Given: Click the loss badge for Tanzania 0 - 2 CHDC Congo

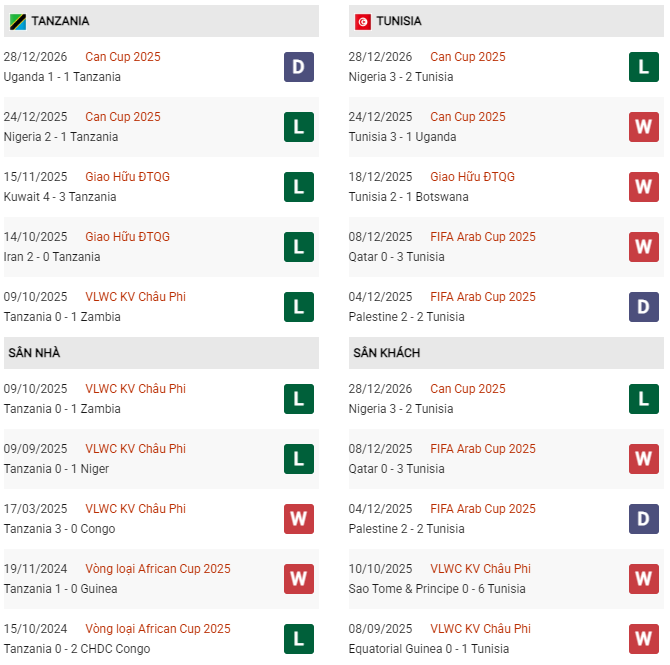Looking at the screenshot, I should click(298, 639).
